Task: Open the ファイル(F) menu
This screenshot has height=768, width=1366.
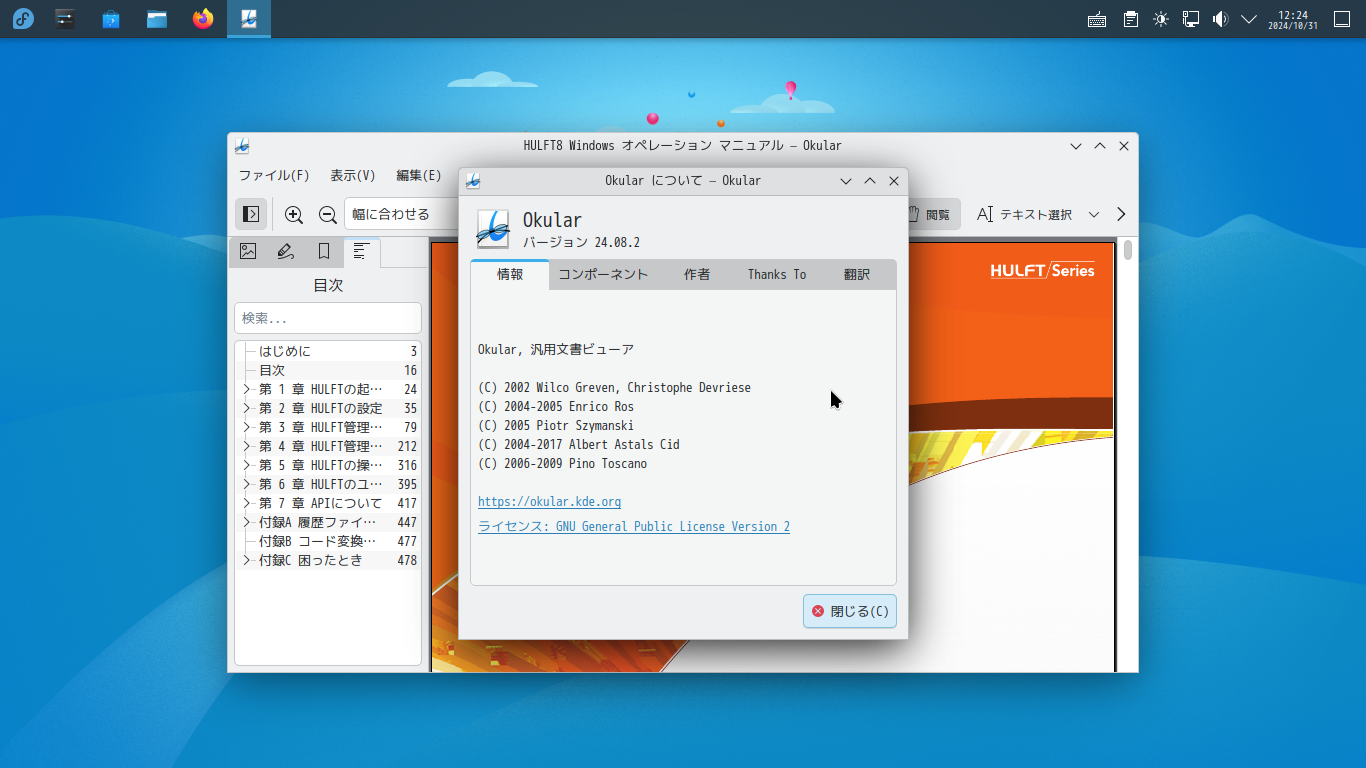Action: pos(274,175)
